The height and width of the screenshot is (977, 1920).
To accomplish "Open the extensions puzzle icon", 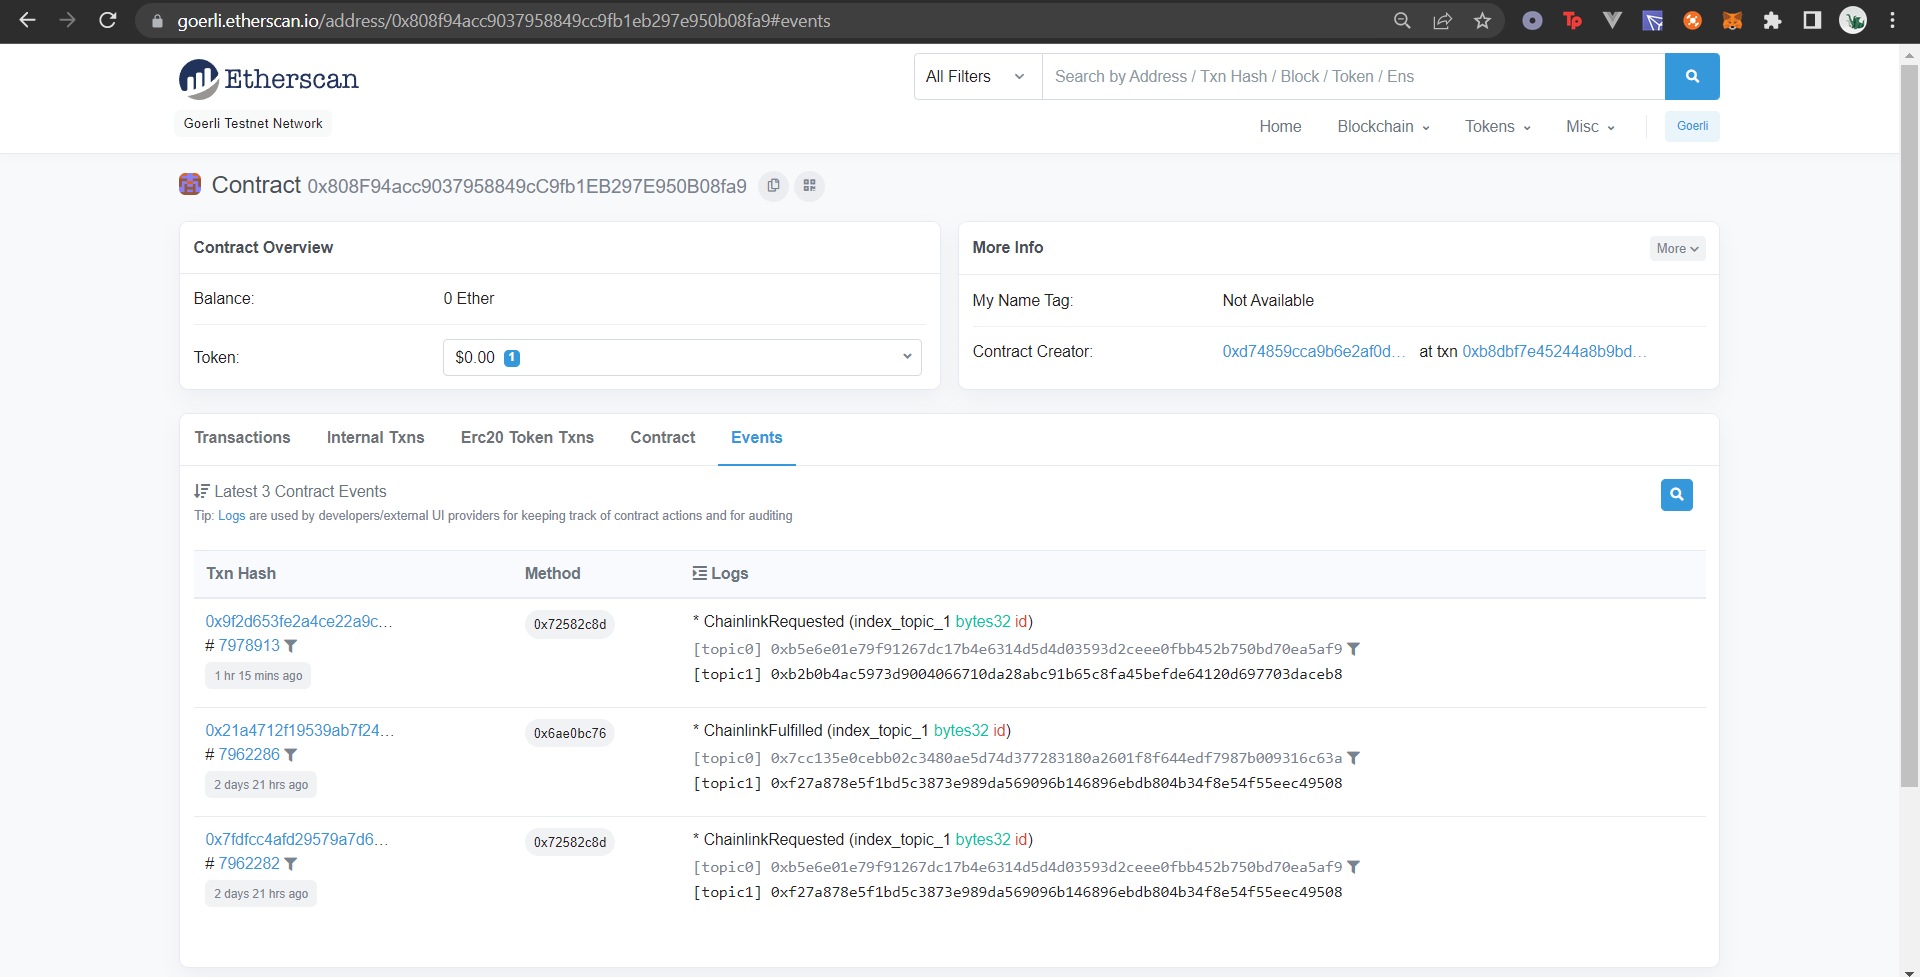I will [1772, 20].
